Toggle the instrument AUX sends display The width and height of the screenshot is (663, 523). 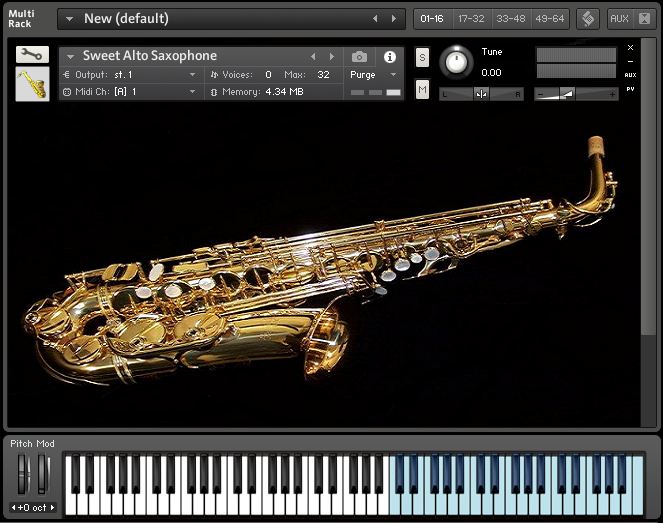(630, 75)
